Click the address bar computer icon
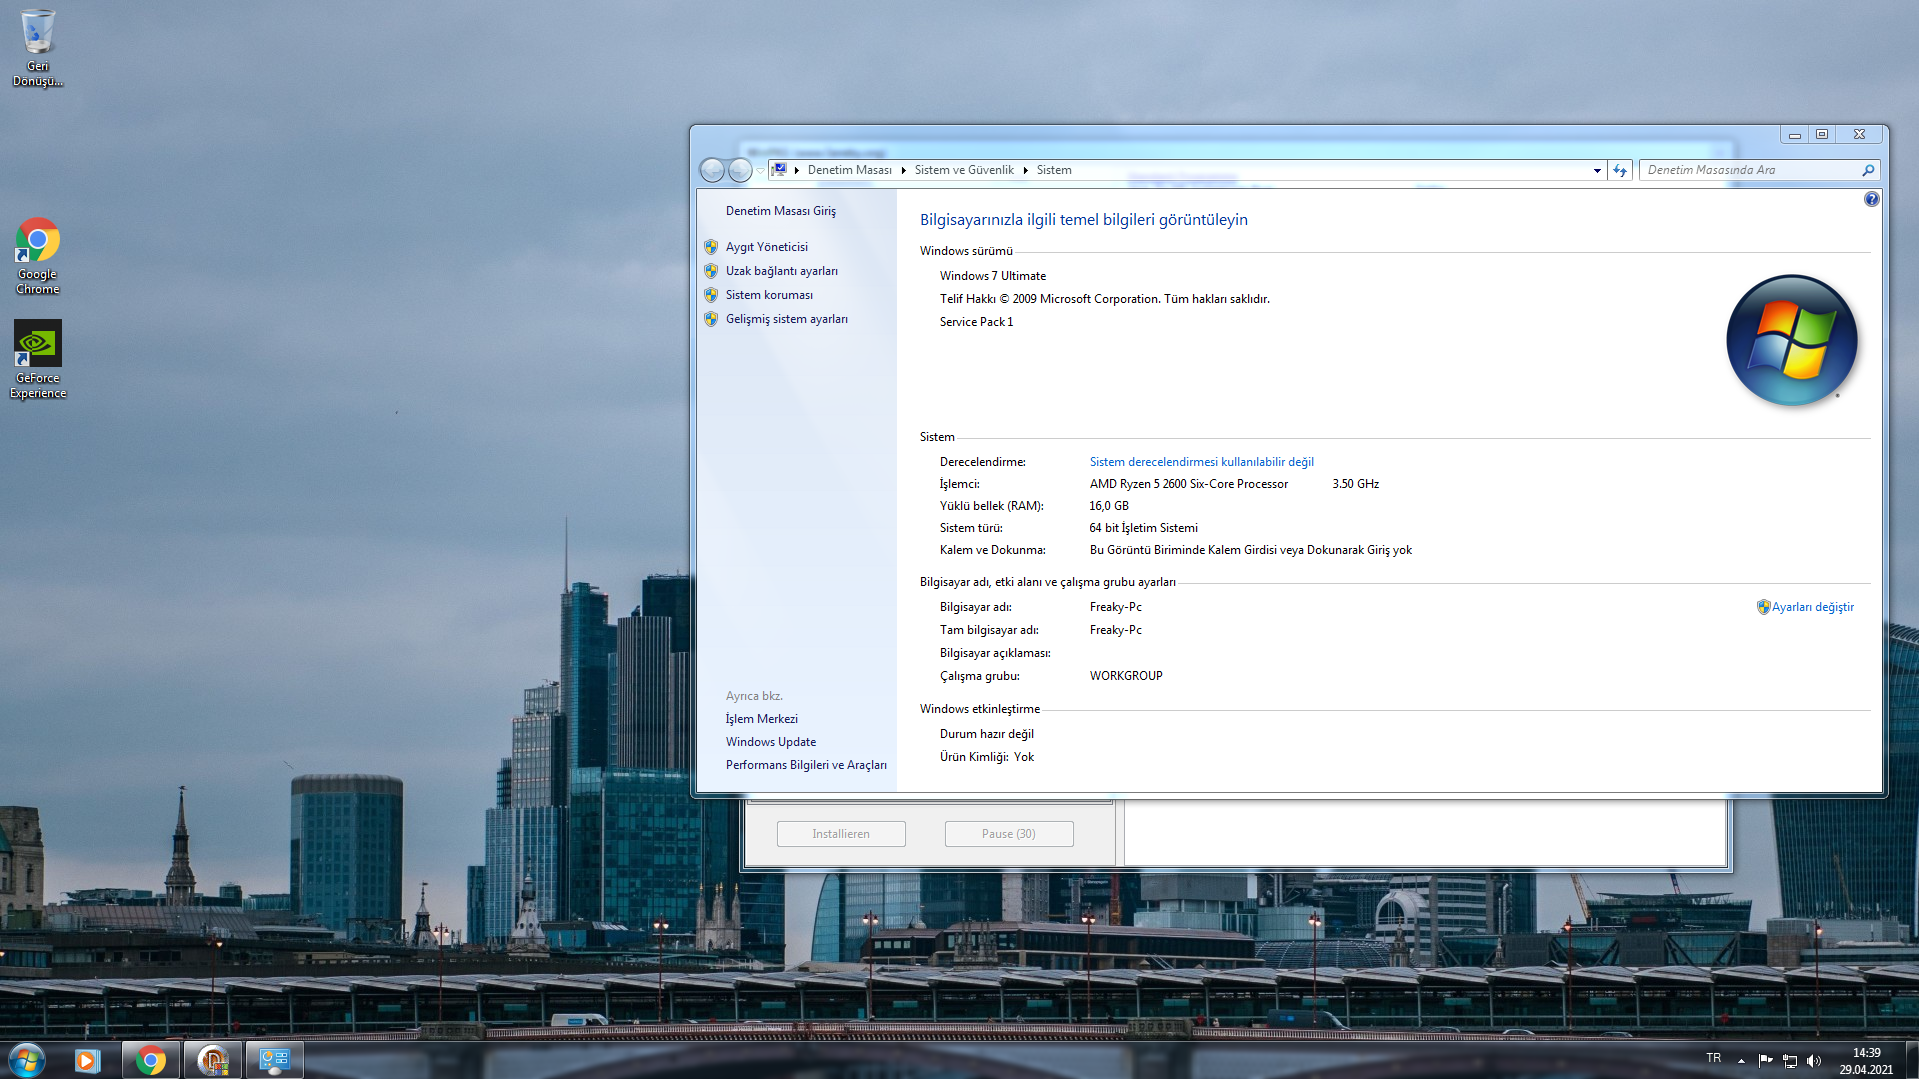Screen dimensions: 1919x1079 779,170
